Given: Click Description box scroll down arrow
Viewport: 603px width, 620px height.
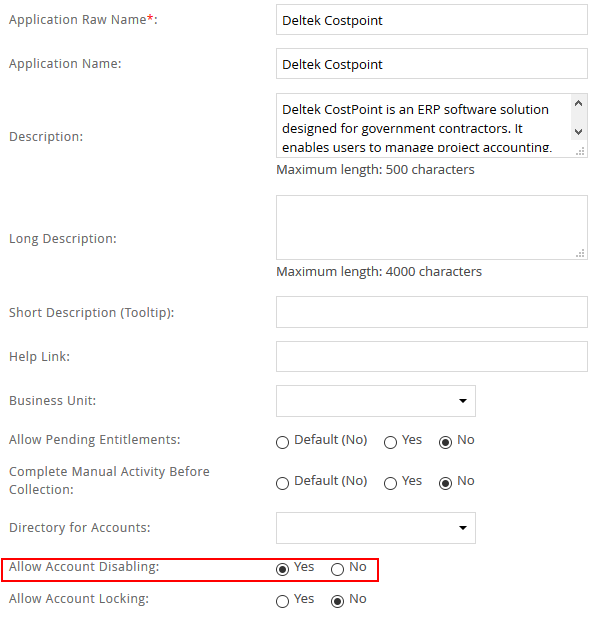Looking at the screenshot, I should pyautogui.click(x=578, y=132).
